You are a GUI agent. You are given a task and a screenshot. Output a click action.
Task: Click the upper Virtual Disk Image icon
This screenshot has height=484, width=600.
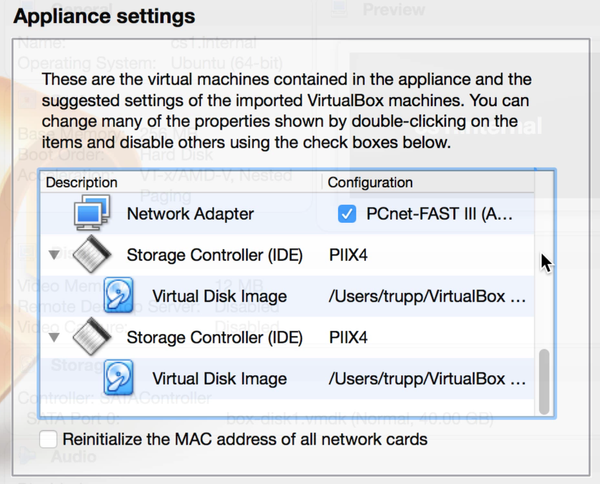(122, 296)
